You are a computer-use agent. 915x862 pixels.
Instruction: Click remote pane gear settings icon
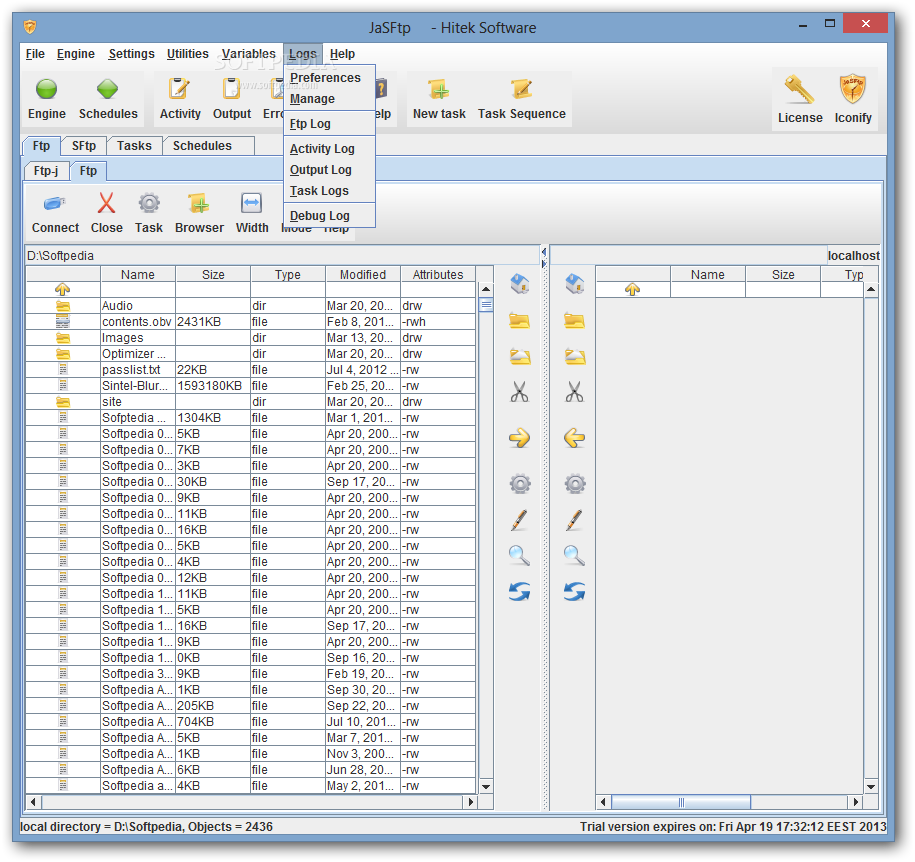(x=574, y=484)
